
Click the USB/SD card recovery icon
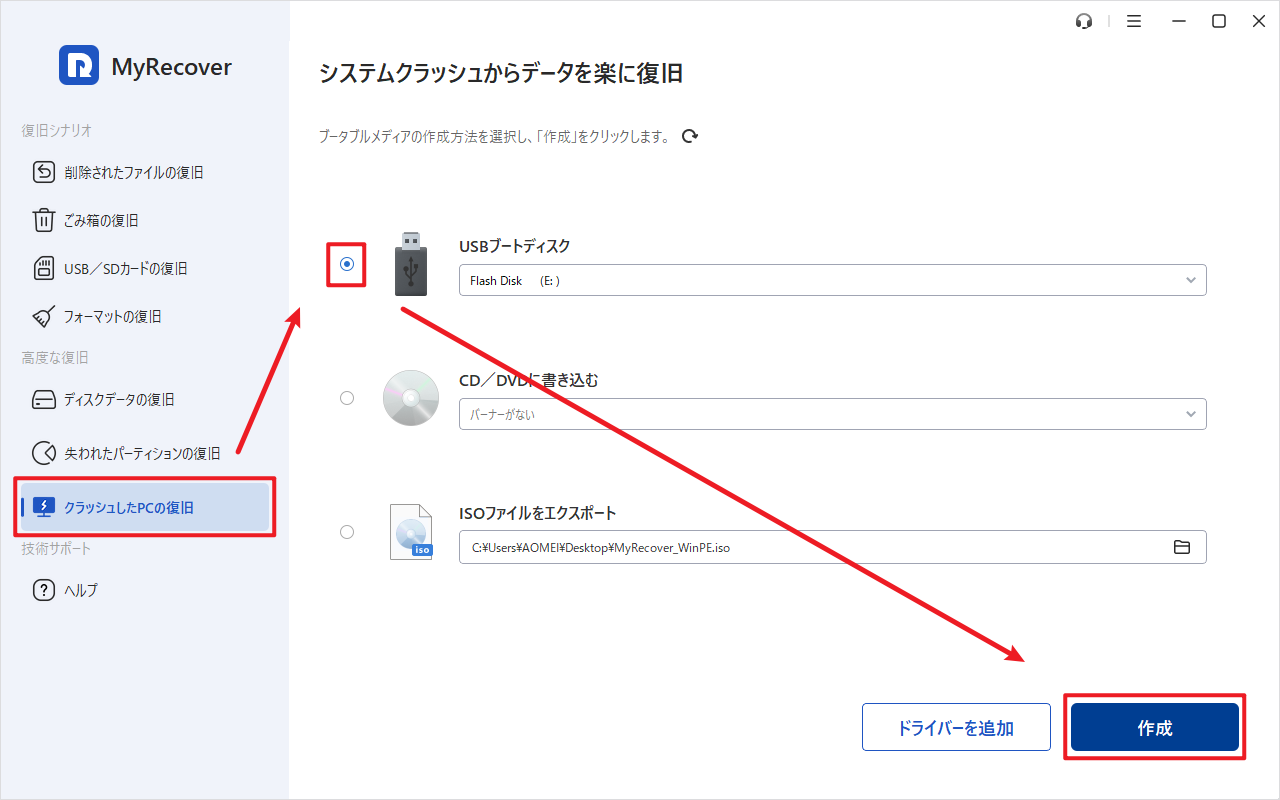point(44,268)
